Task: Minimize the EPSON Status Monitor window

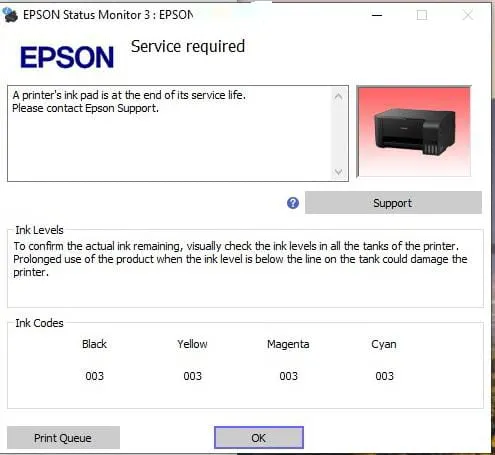Action: pos(377,15)
